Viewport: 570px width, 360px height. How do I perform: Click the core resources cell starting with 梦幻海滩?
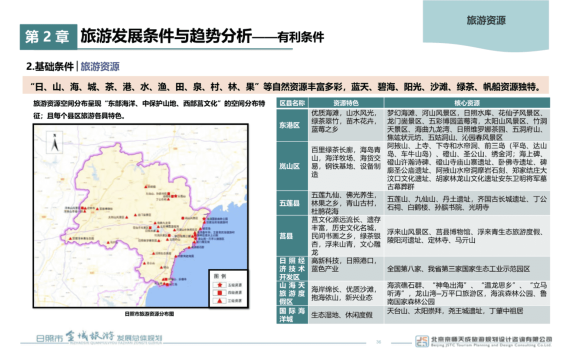click(467, 125)
